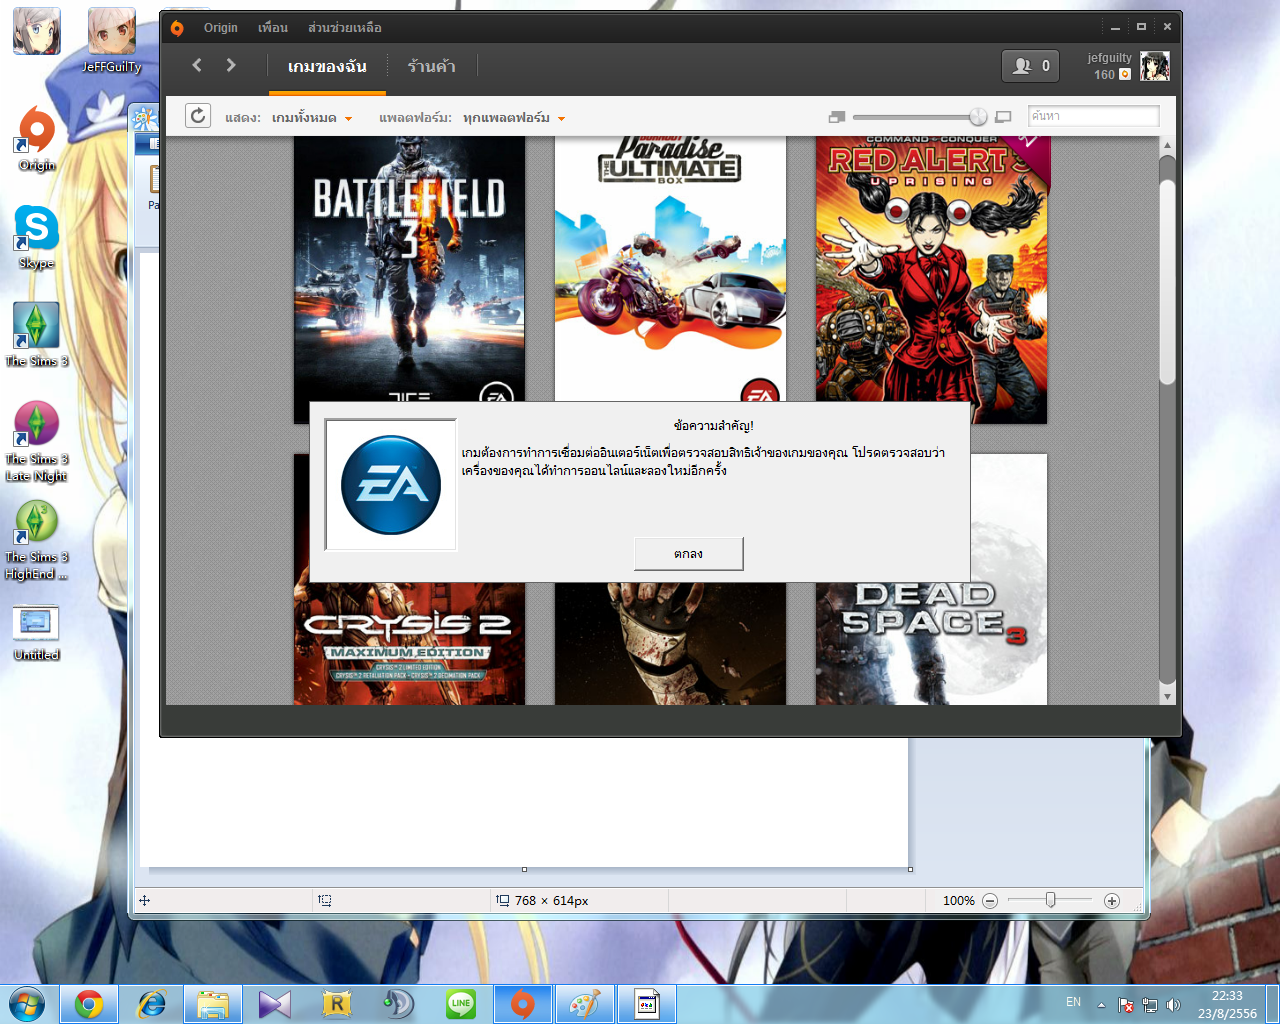Click the small thumbnail size icon
This screenshot has height=1024, width=1280.
tap(837, 117)
